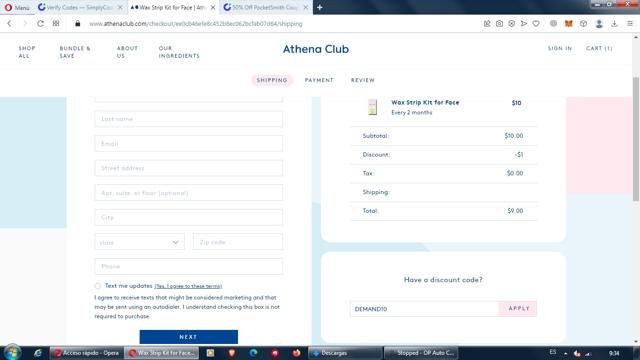The image size is (640, 360).
Task: Select the Shipping checkout step
Action: pyautogui.click(x=272, y=80)
